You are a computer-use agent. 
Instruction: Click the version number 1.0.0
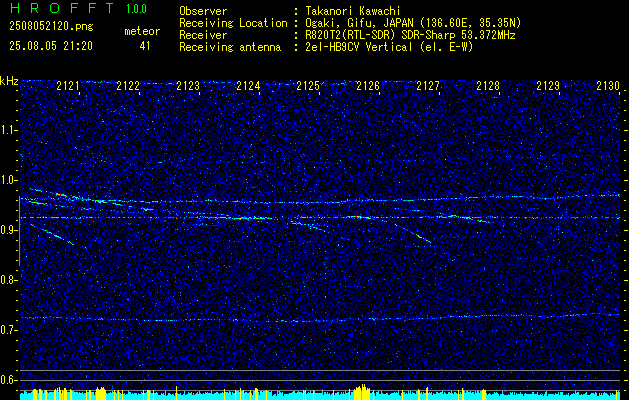136,9
